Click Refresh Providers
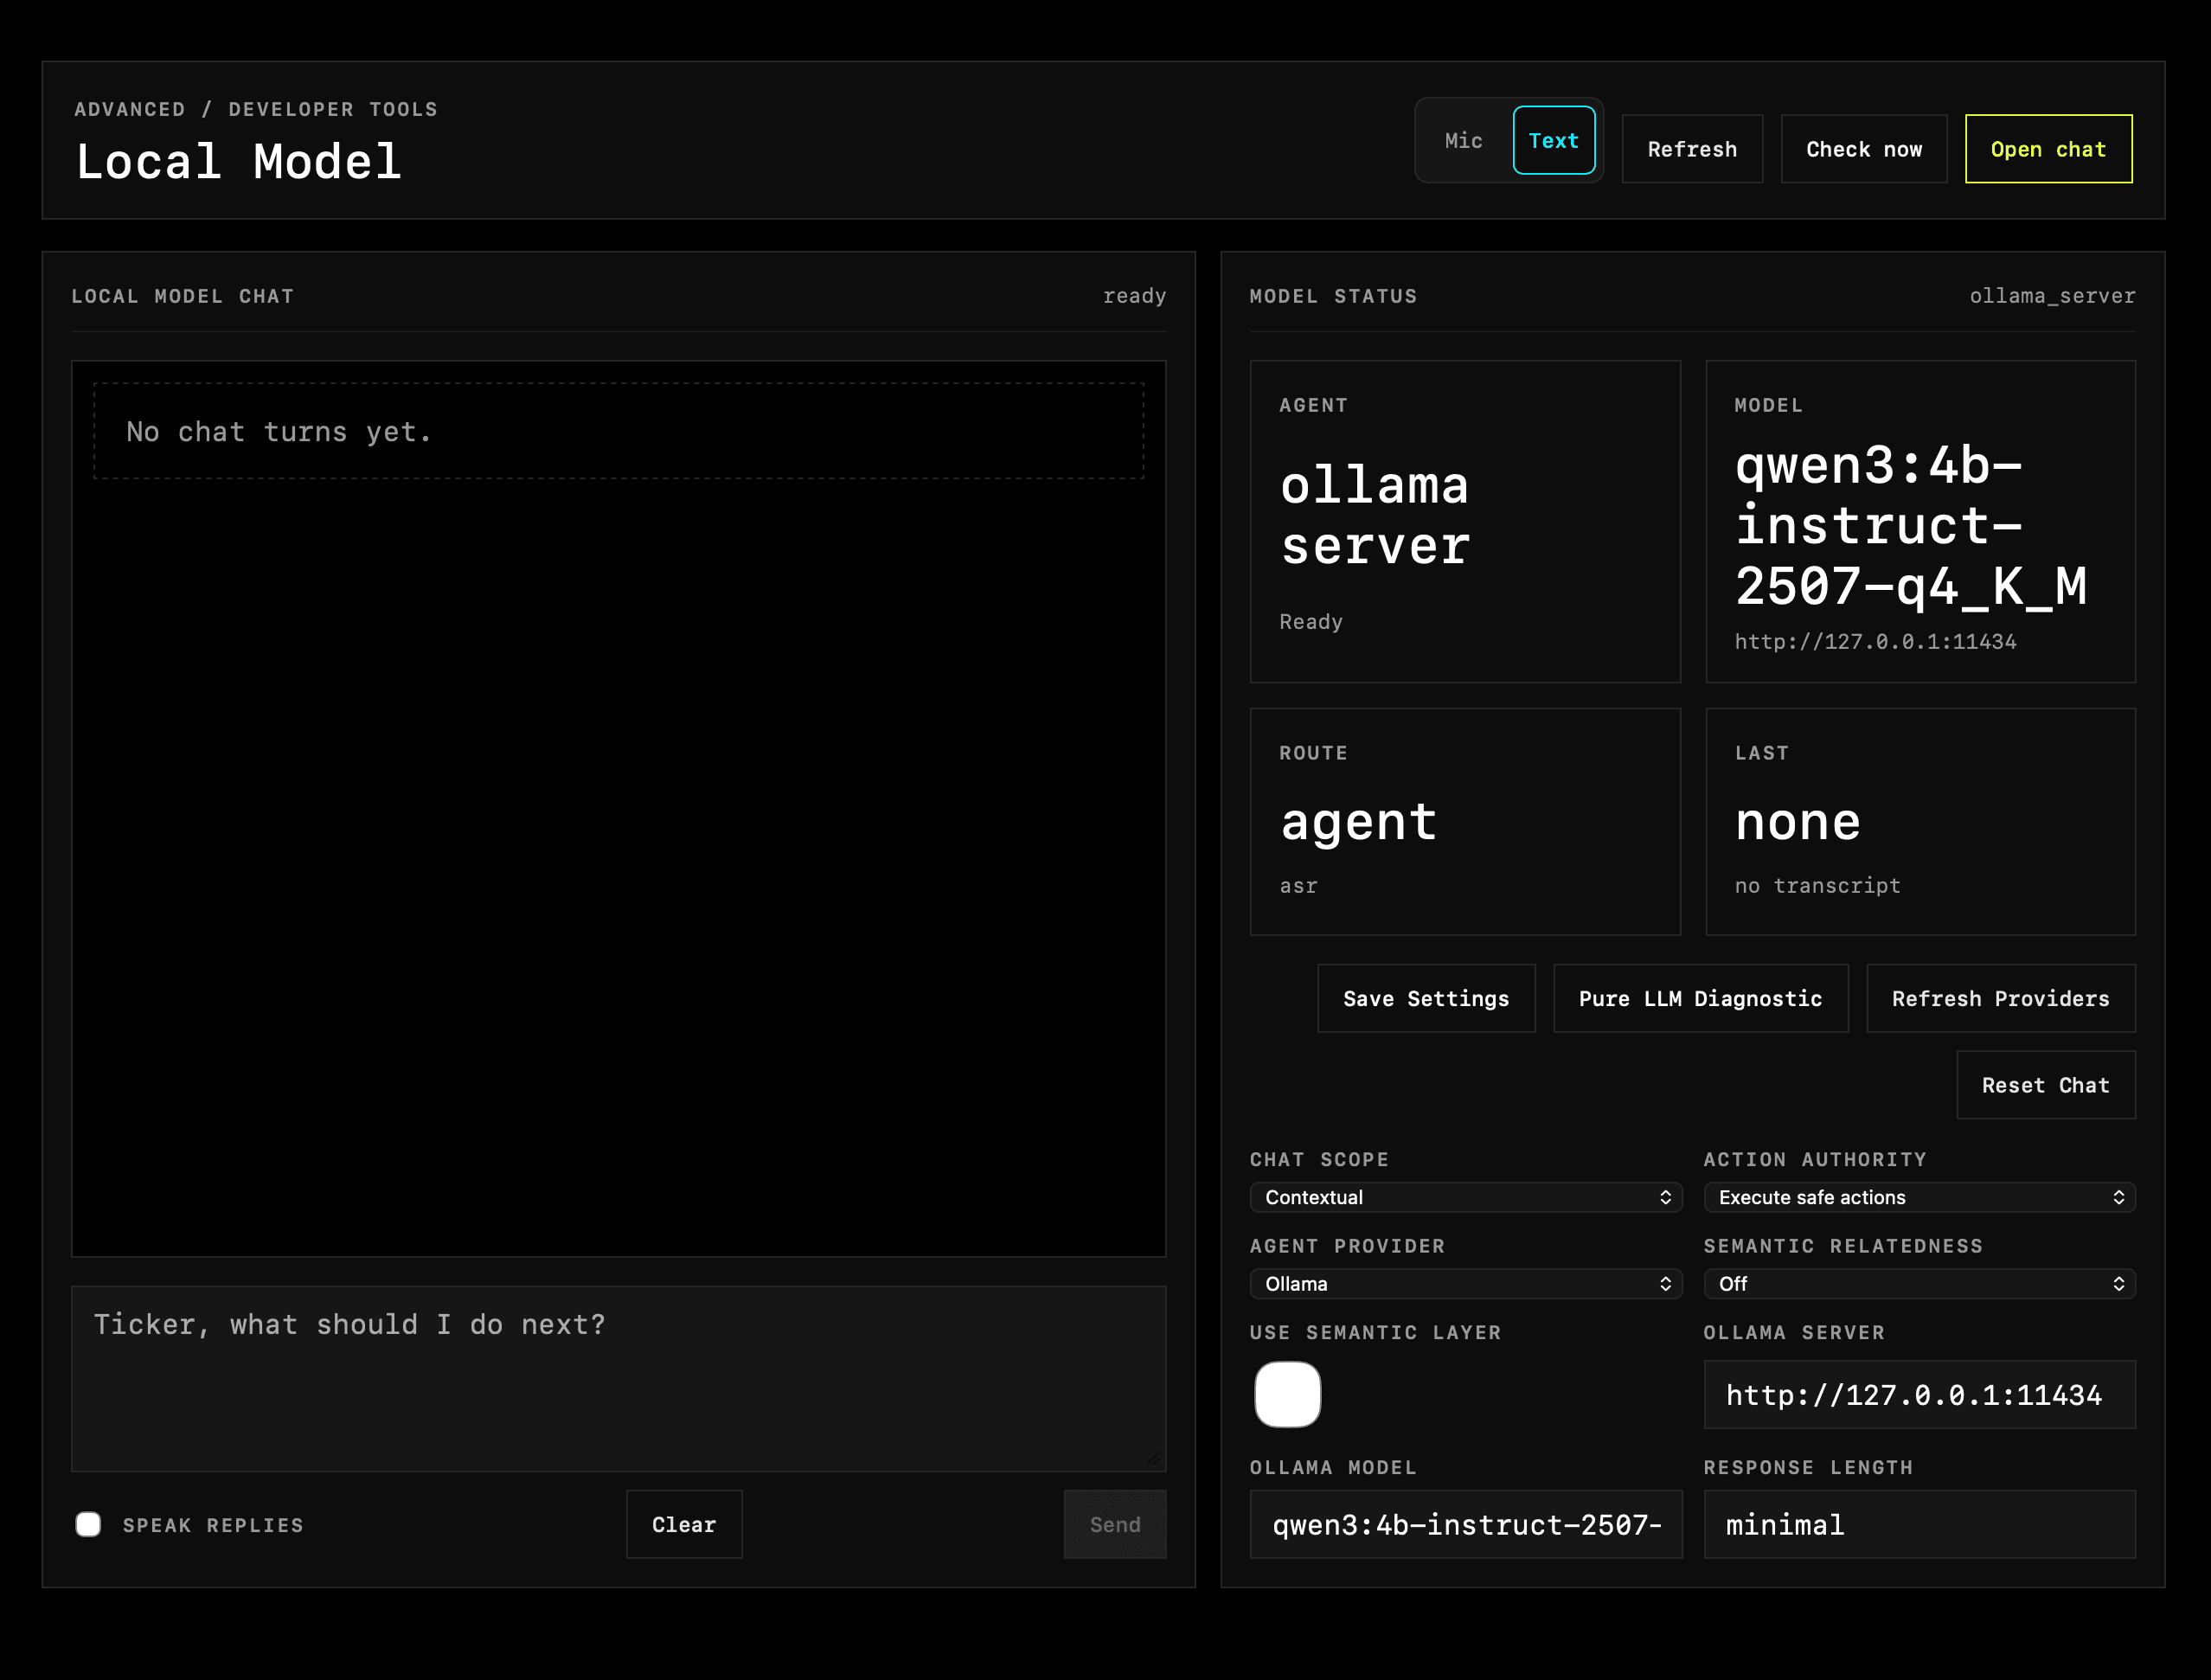The width and height of the screenshot is (2211, 1680). pos(2000,998)
